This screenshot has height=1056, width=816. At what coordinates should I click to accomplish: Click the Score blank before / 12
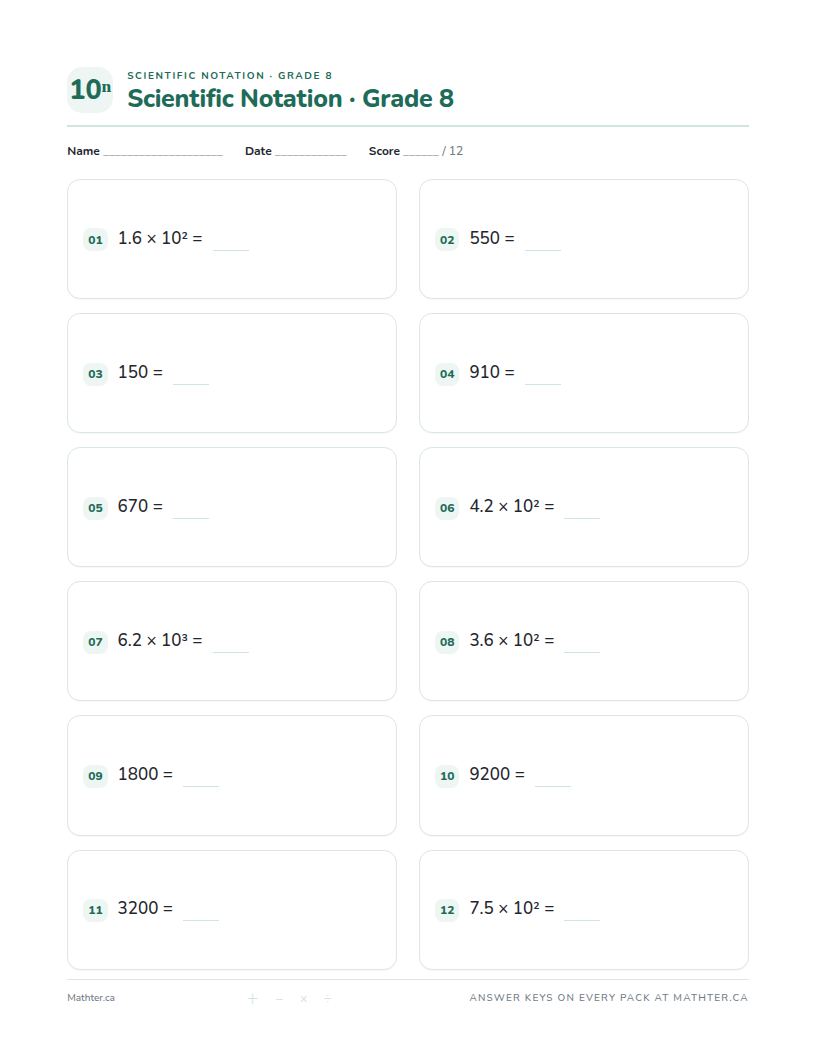tap(421, 152)
